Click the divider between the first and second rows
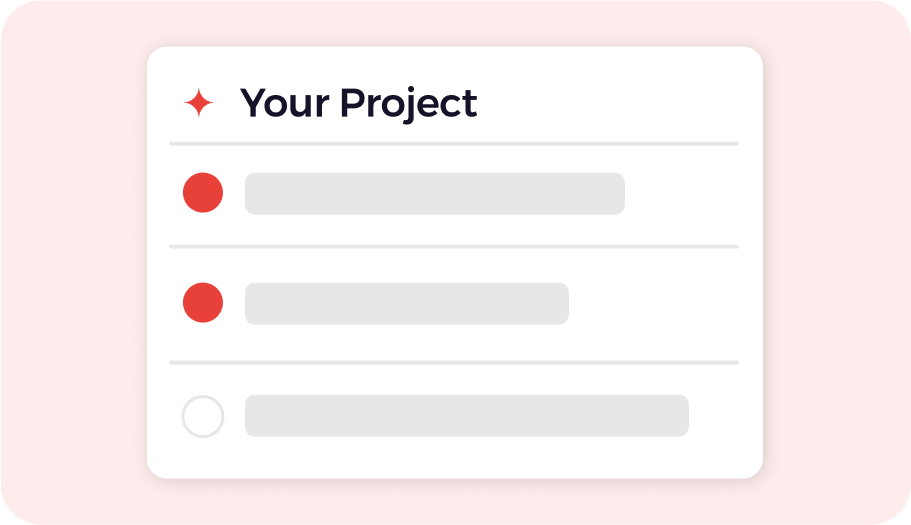911x525 pixels. (453, 246)
